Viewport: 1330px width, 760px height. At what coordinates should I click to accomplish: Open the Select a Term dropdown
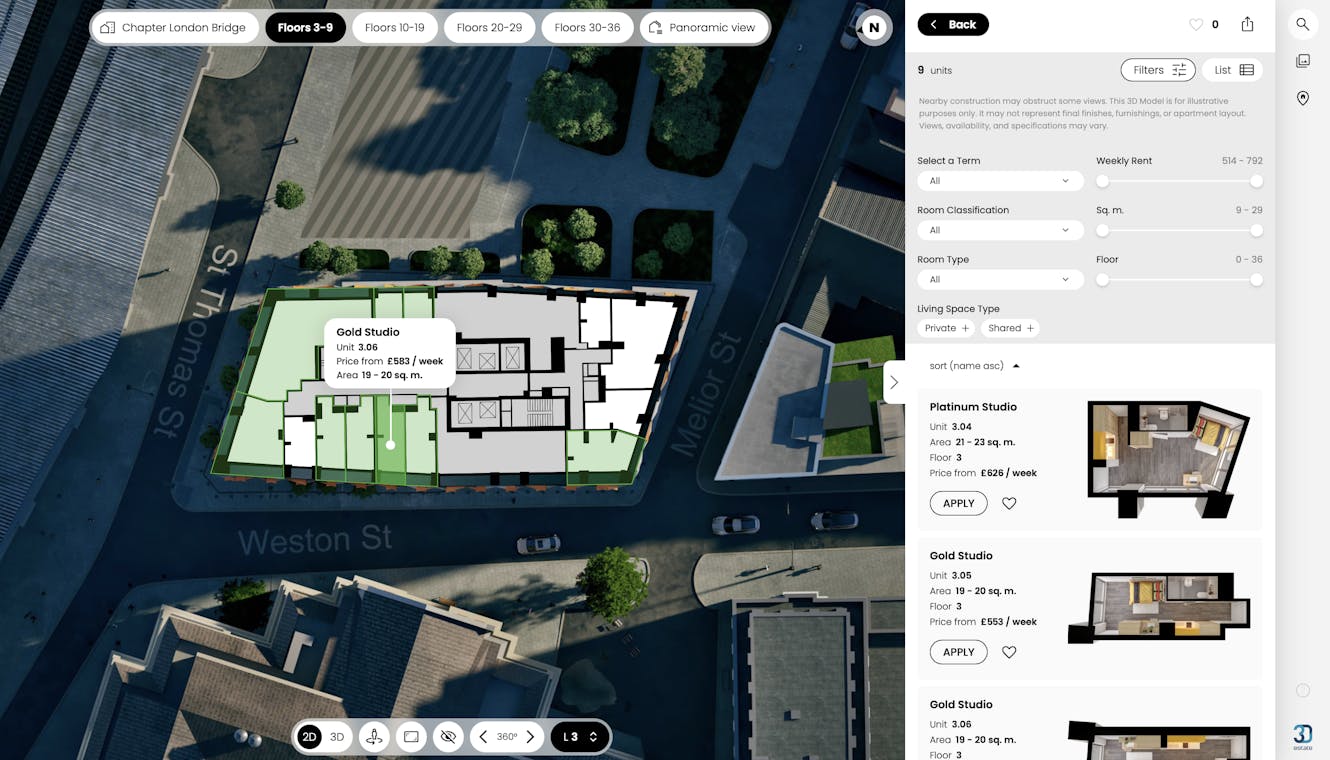(x=1000, y=181)
